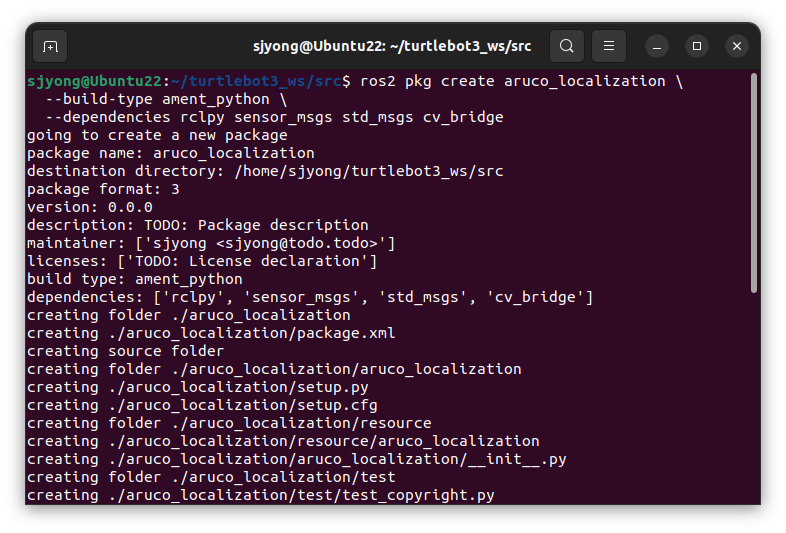Click the licenses TODO output line
Viewport: 786px width, 533px height.
[x=202, y=261]
